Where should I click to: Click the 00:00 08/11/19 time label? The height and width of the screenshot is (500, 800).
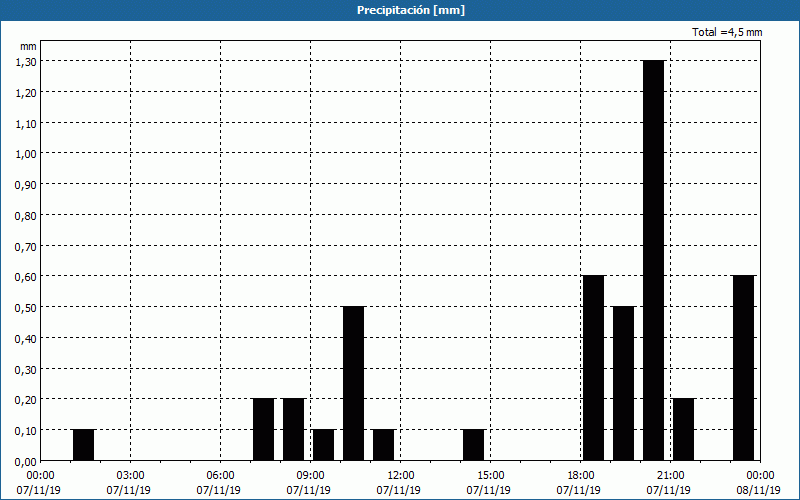point(758,483)
